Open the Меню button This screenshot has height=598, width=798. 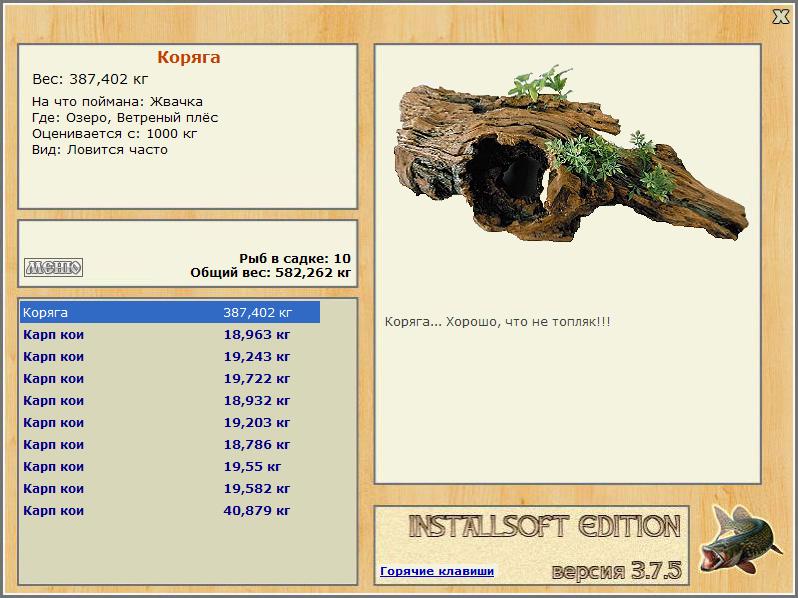click(x=53, y=267)
